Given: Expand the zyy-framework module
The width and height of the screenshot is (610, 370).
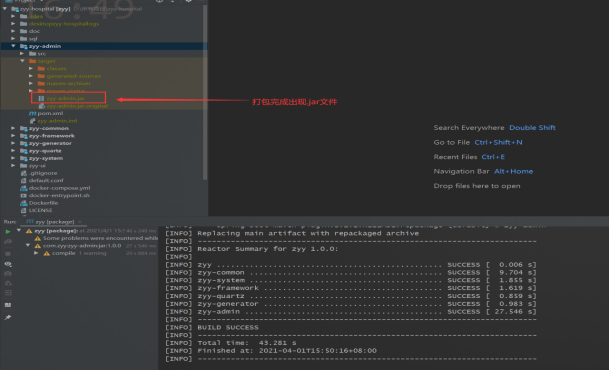Looking at the screenshot, I should [x=13, y=136].
